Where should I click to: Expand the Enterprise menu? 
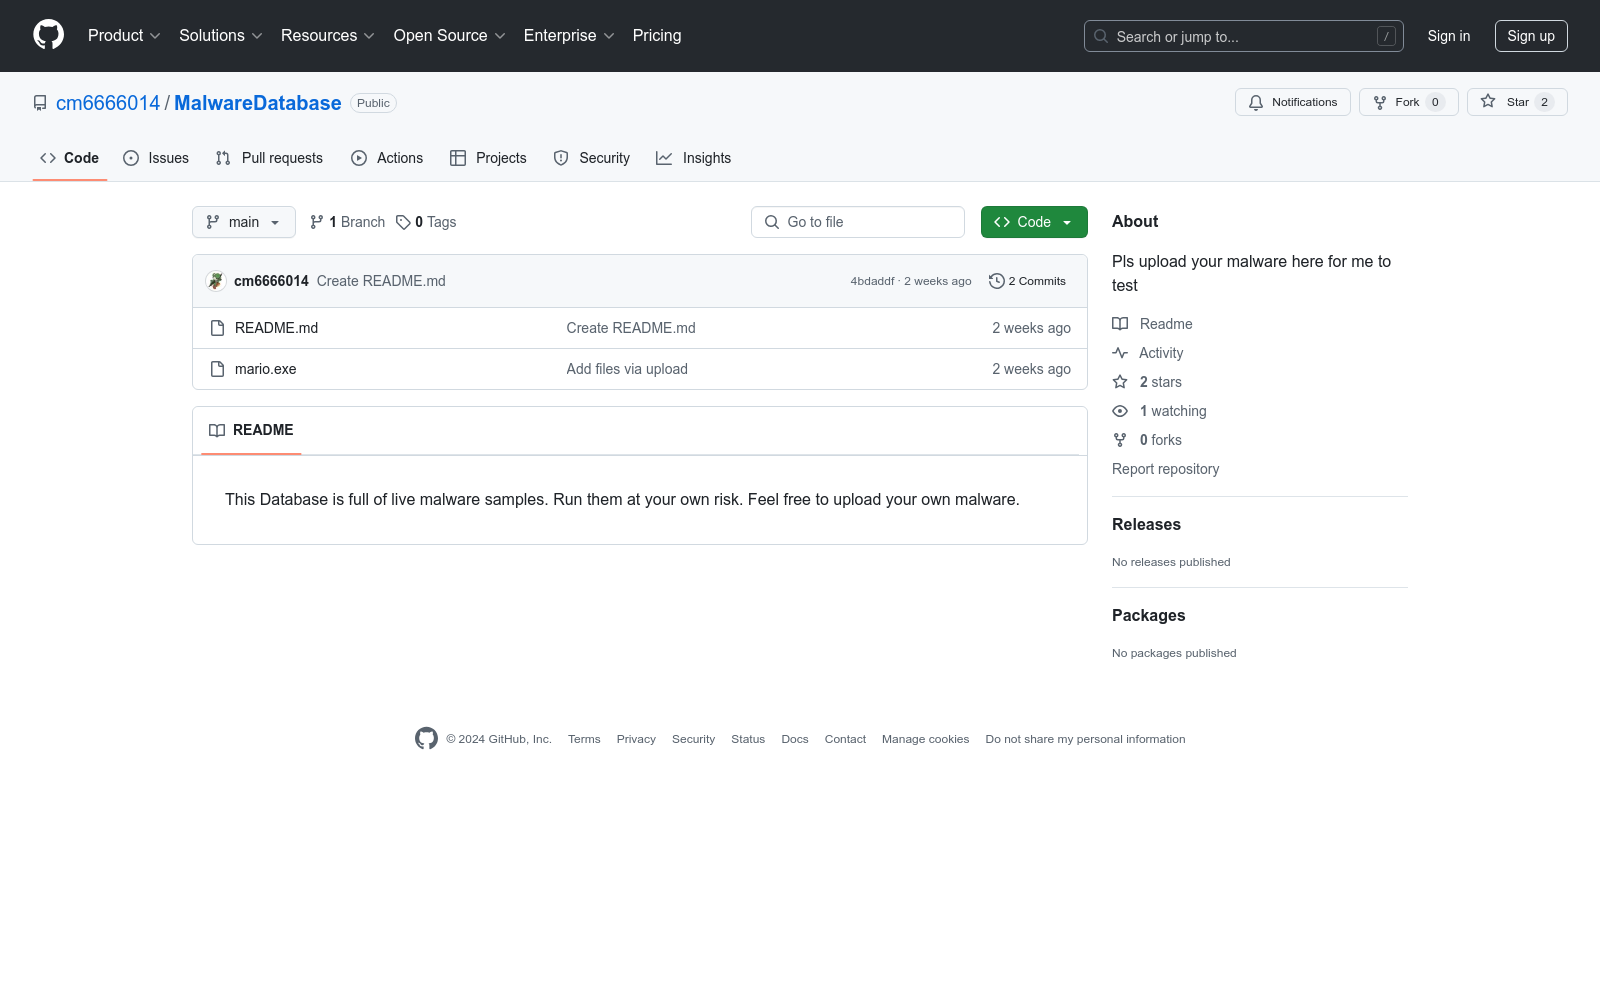[x=569, y=35]
